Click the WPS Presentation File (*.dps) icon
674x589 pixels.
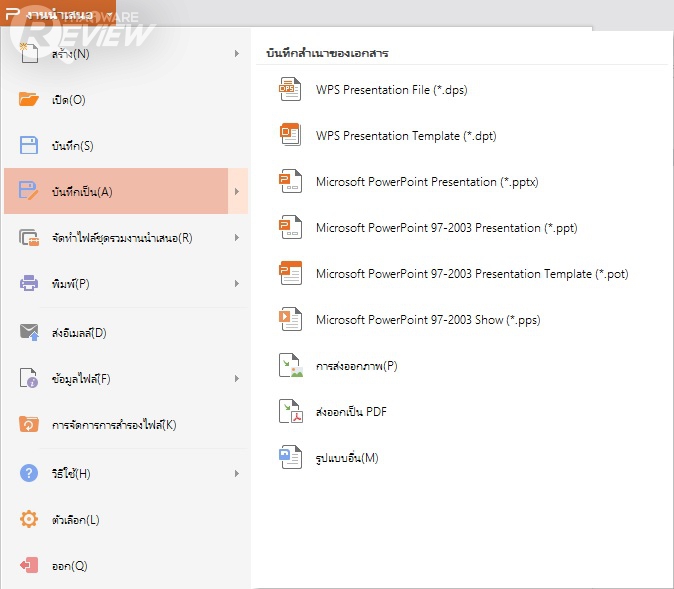290,90
